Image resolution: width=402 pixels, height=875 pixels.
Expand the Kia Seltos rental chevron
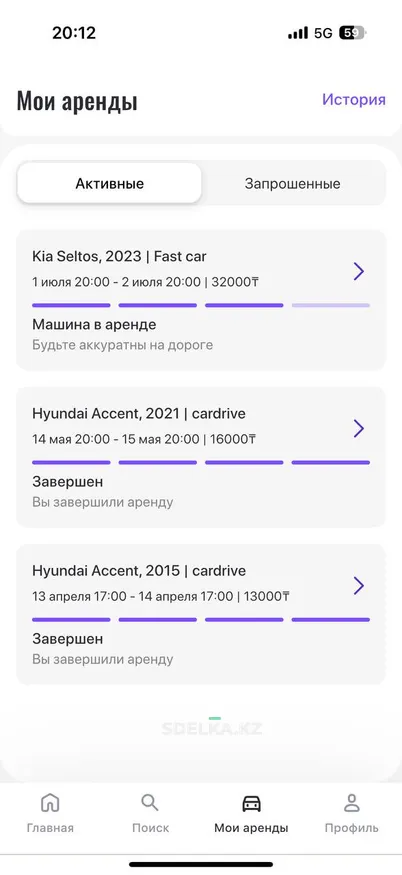[x=358, y=272]
